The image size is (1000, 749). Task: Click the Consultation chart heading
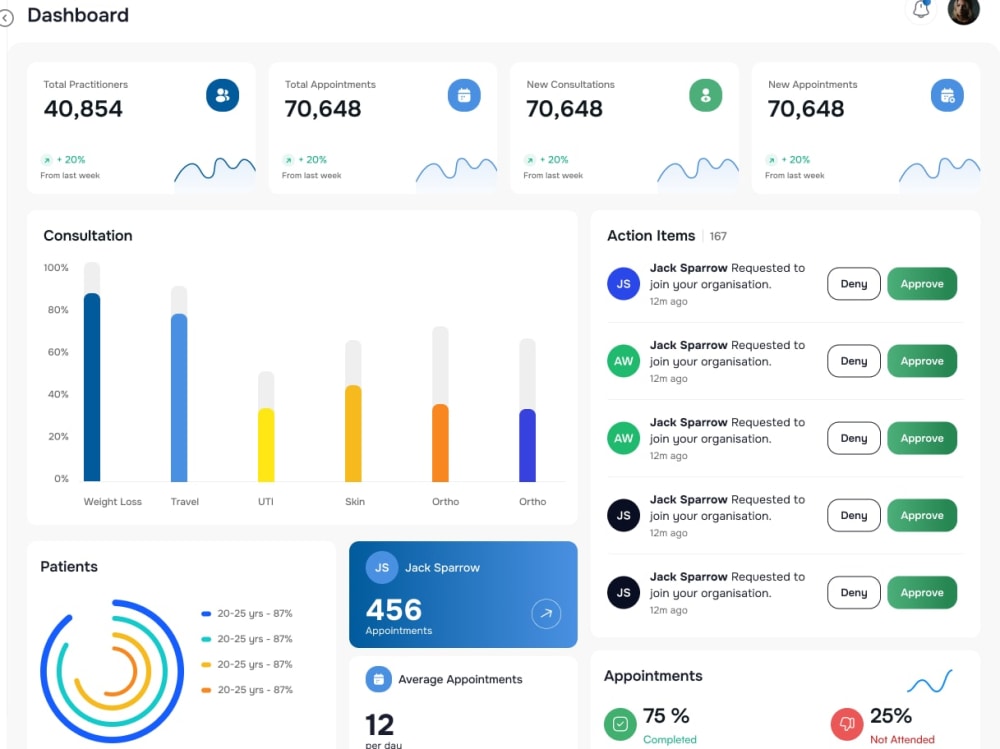tap(88, 236)
